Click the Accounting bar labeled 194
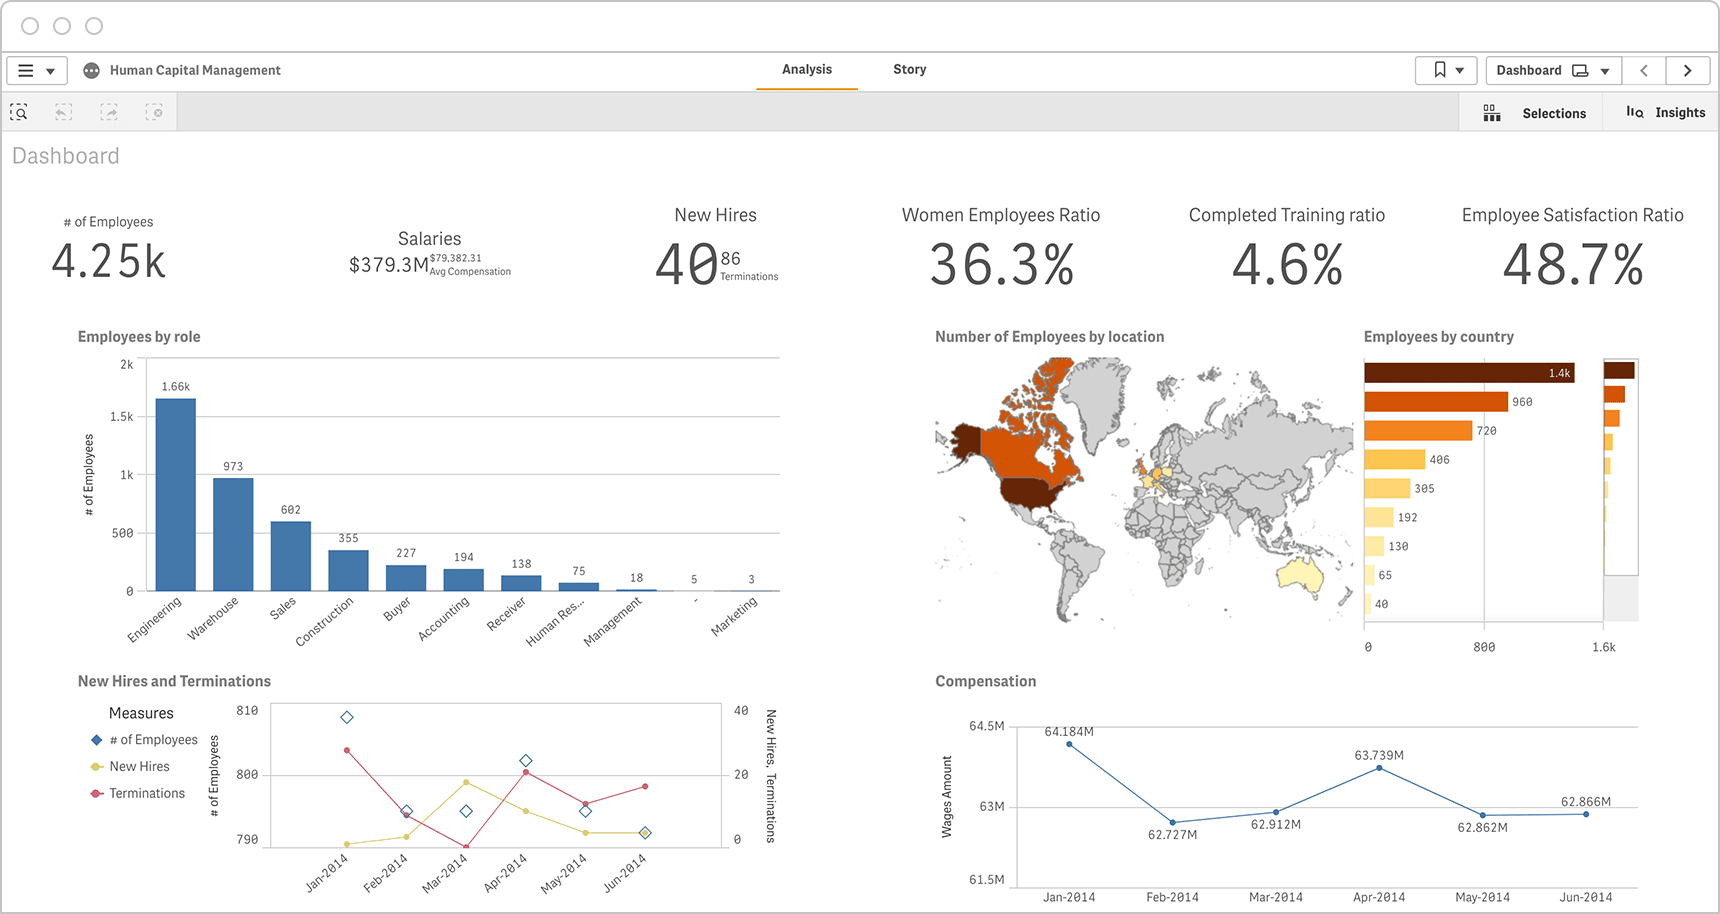The image size is (1720, 914). coord(464,580)
